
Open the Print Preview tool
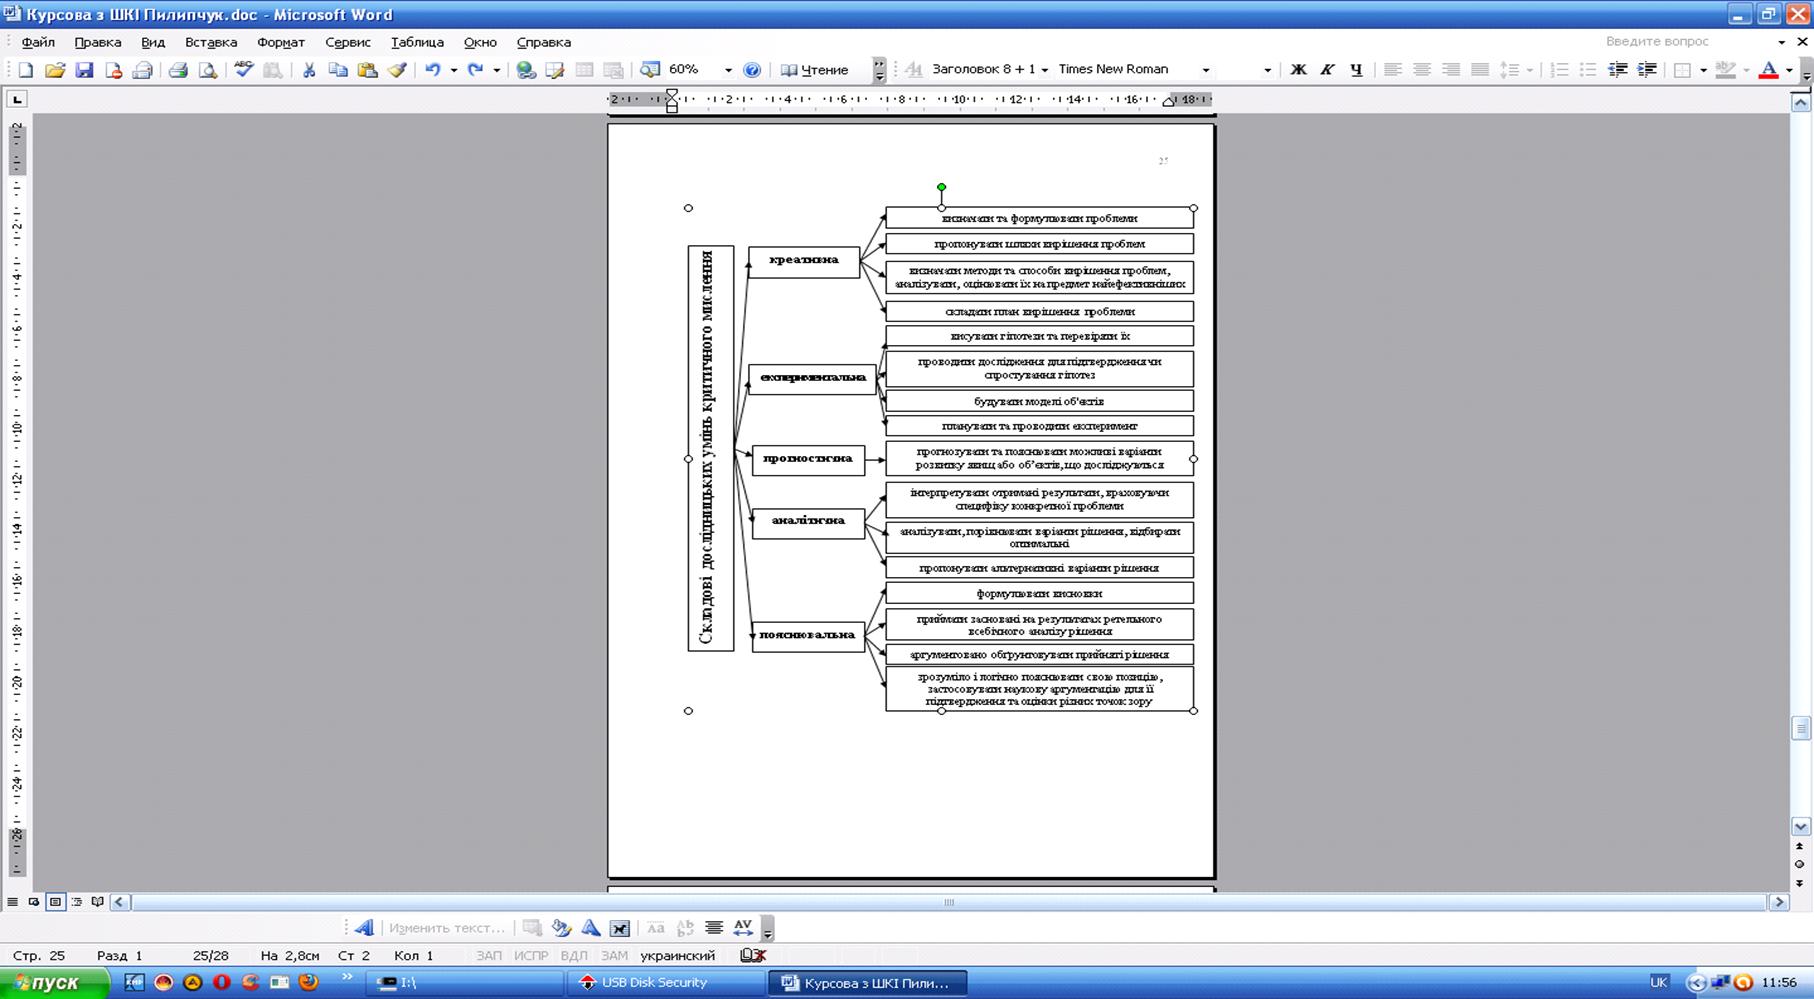[x=208, y=70]
